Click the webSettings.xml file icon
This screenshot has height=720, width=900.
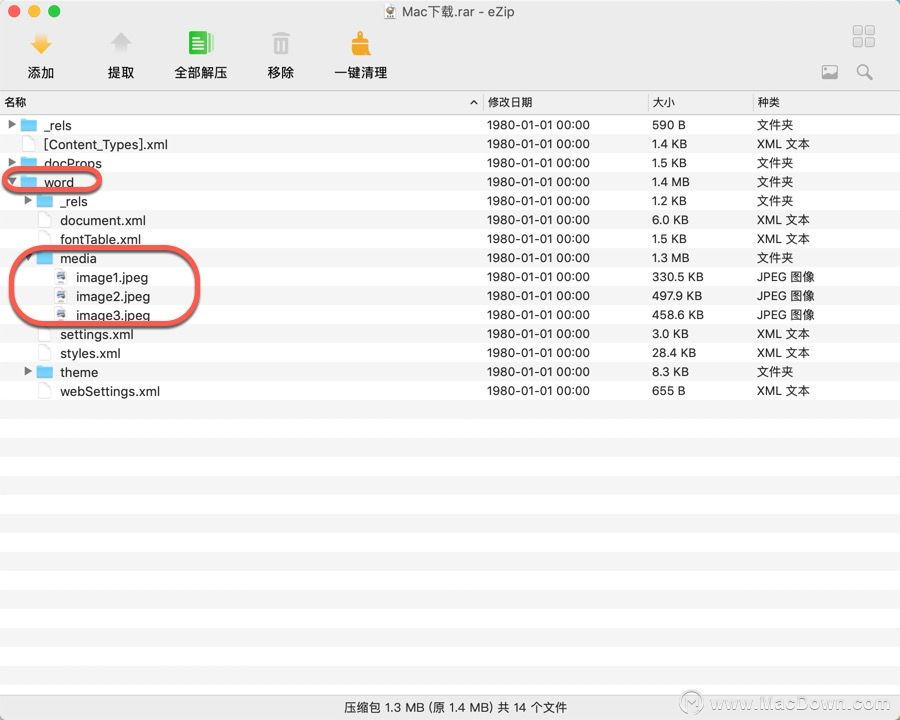(x=45, y=391)
